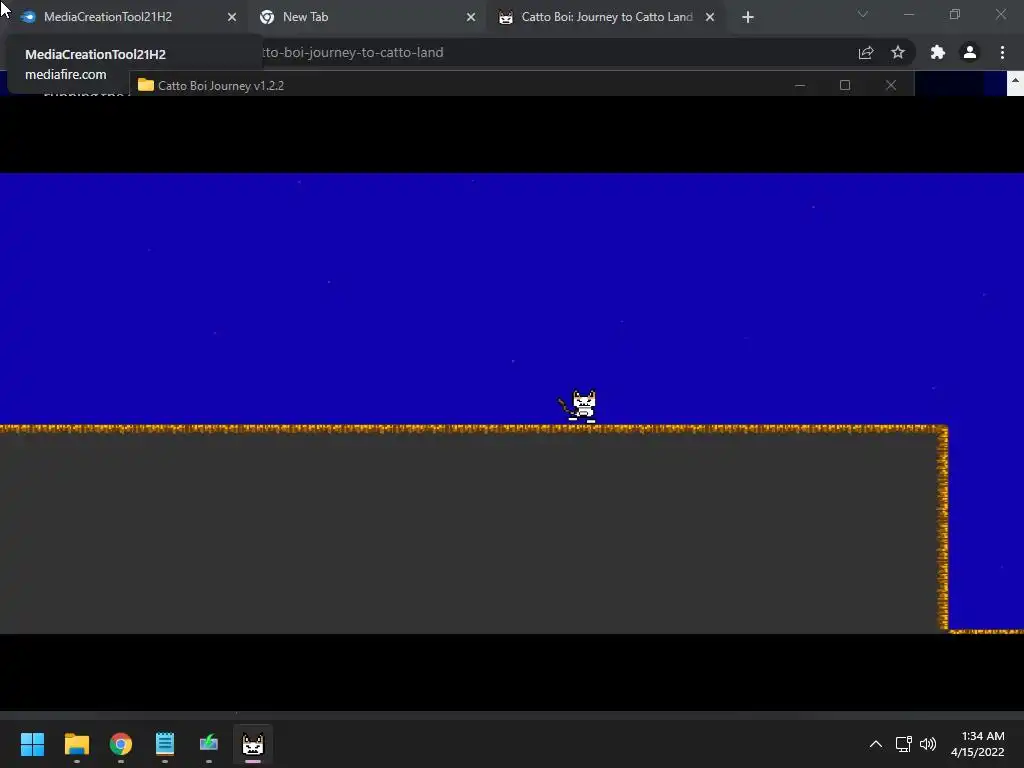Open a new browser tab with plus button
Image resolution: width=1024 pixels, height=768 pixels.
748,17
